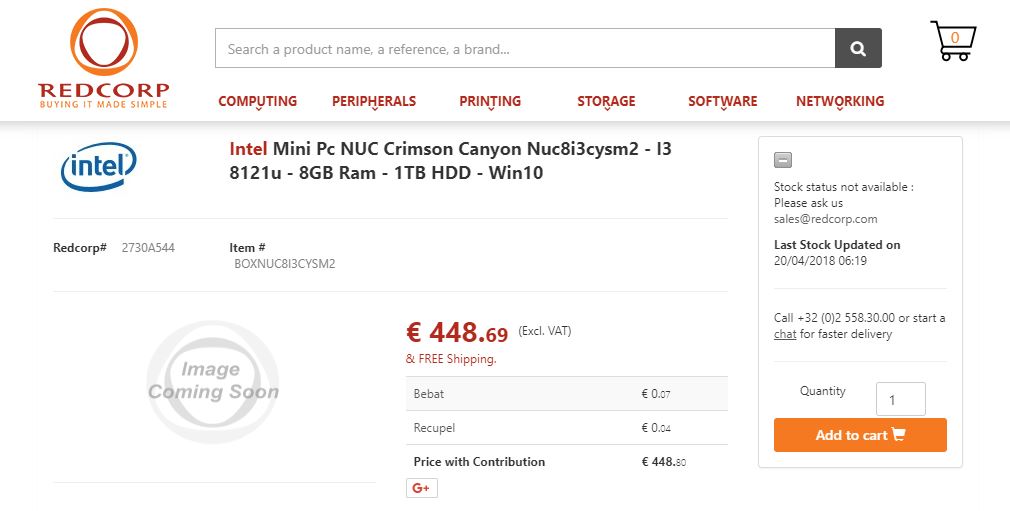Start a chat via the chat link
The width and height of the screenshot is (1010, 511).
point(785,334)
